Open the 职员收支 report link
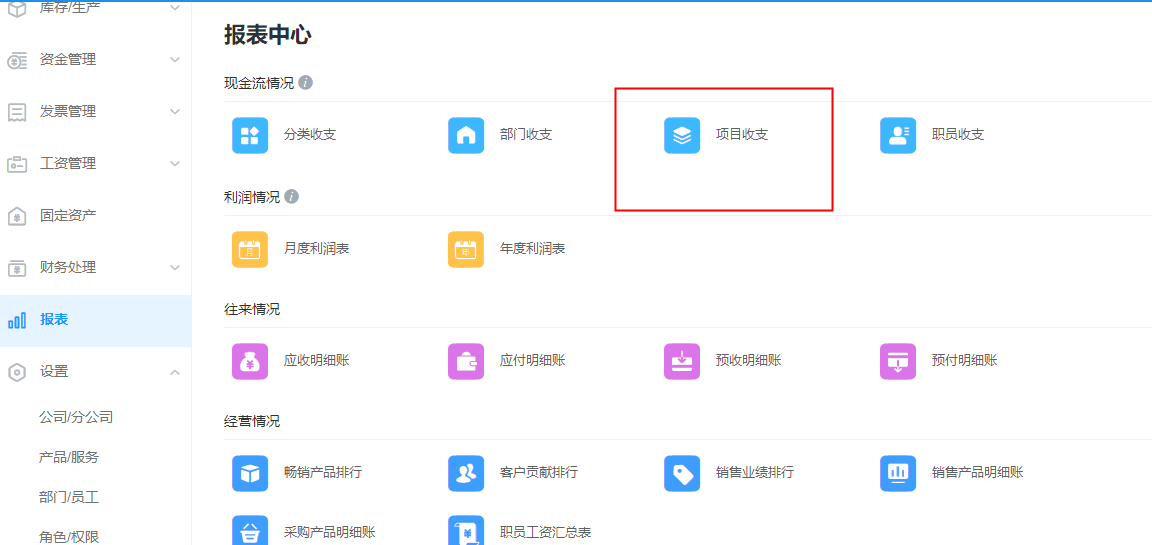The height and width of the screenshot is (545, 1152). [957, 135]
